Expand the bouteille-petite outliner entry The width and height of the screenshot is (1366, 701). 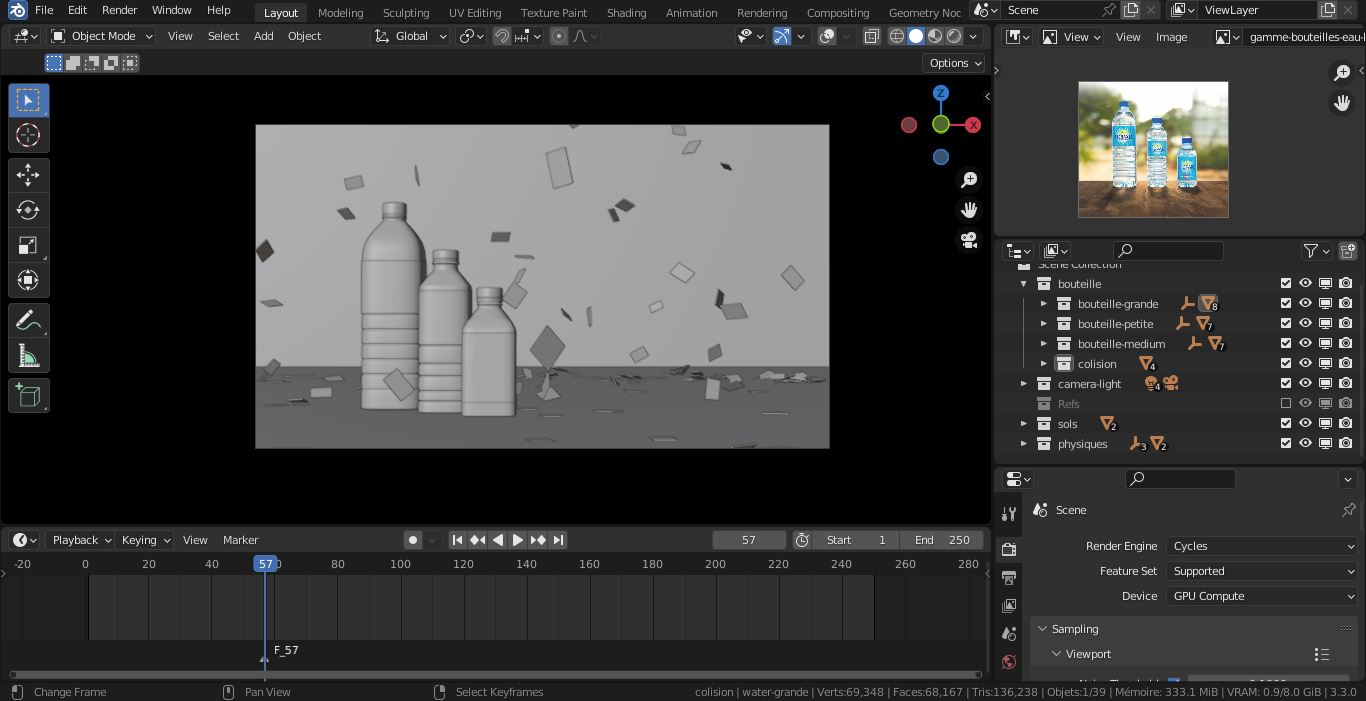click(1043, 323)
